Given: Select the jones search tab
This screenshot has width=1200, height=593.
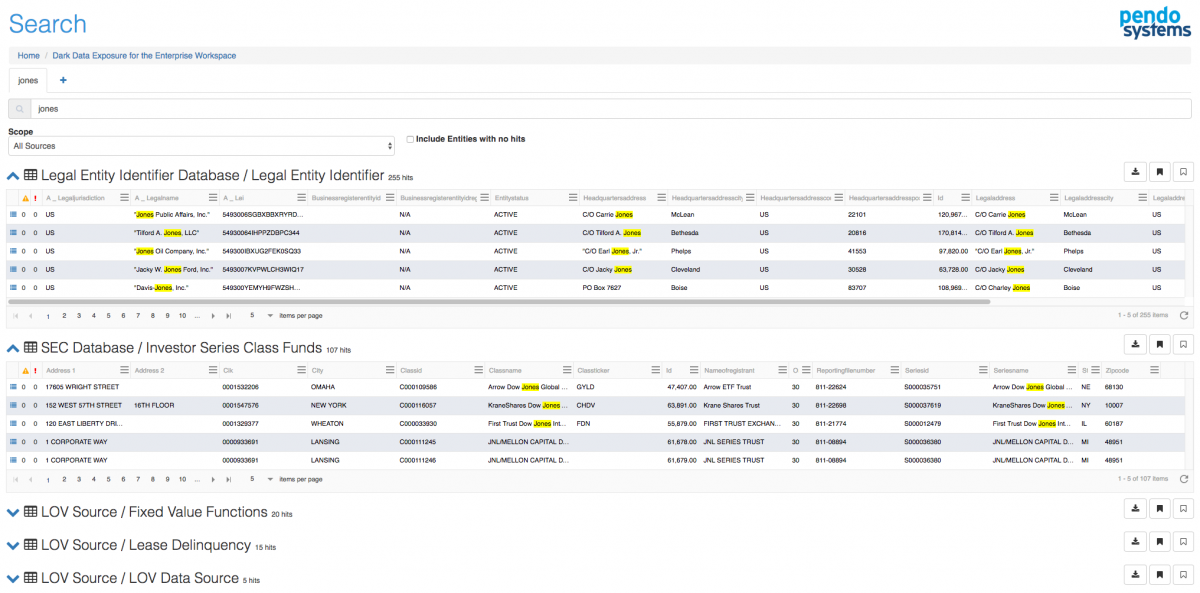Looking at the screenshot, I should pos(28,80).
